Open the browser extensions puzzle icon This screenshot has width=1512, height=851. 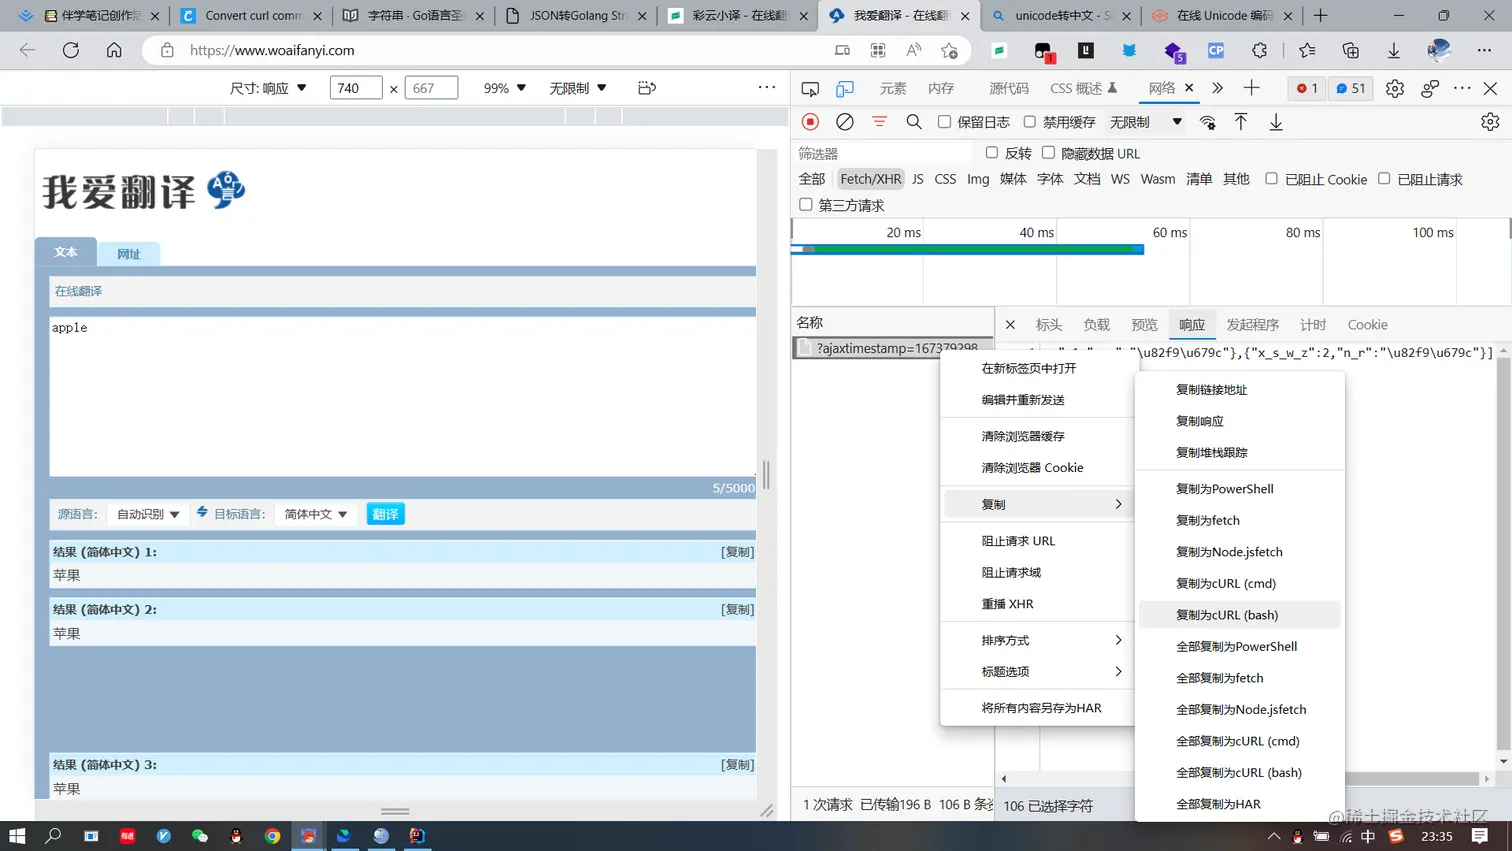pos(1259,50)
